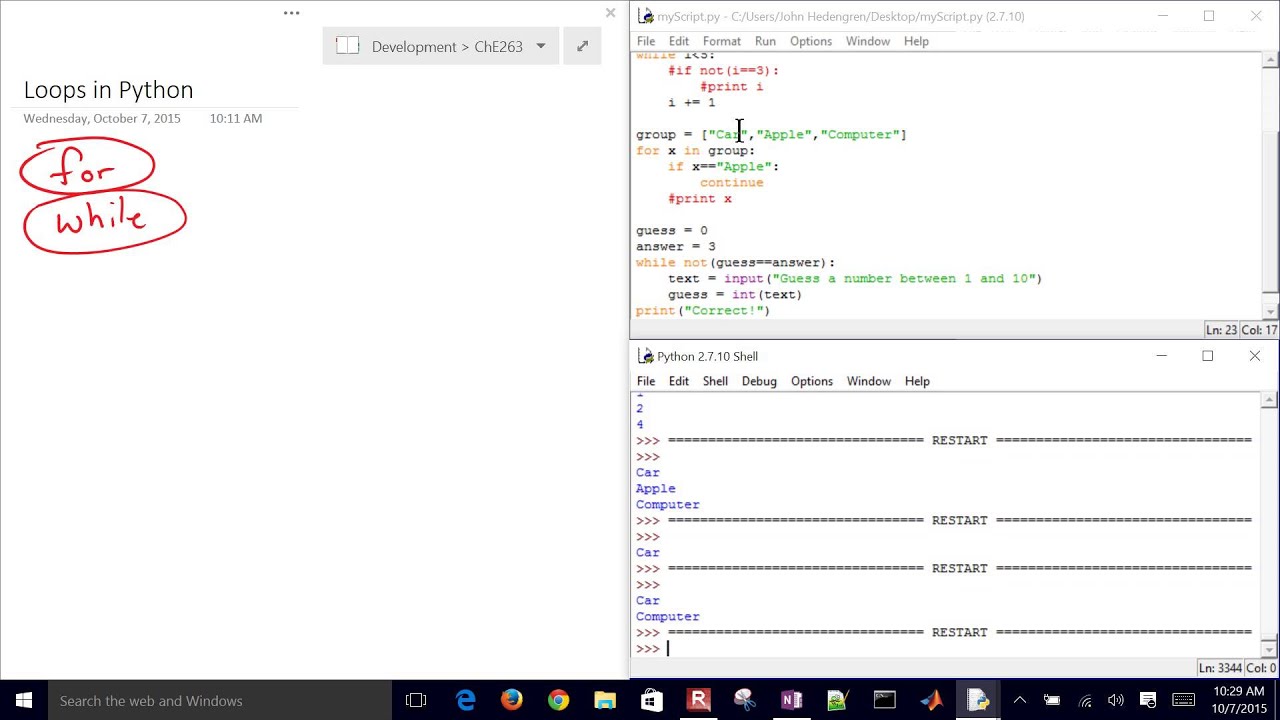Launch Microsoft Edge from the taskbar
Image resolution: width=1280 pixels, height=720 pixels.
click(465, 700)
